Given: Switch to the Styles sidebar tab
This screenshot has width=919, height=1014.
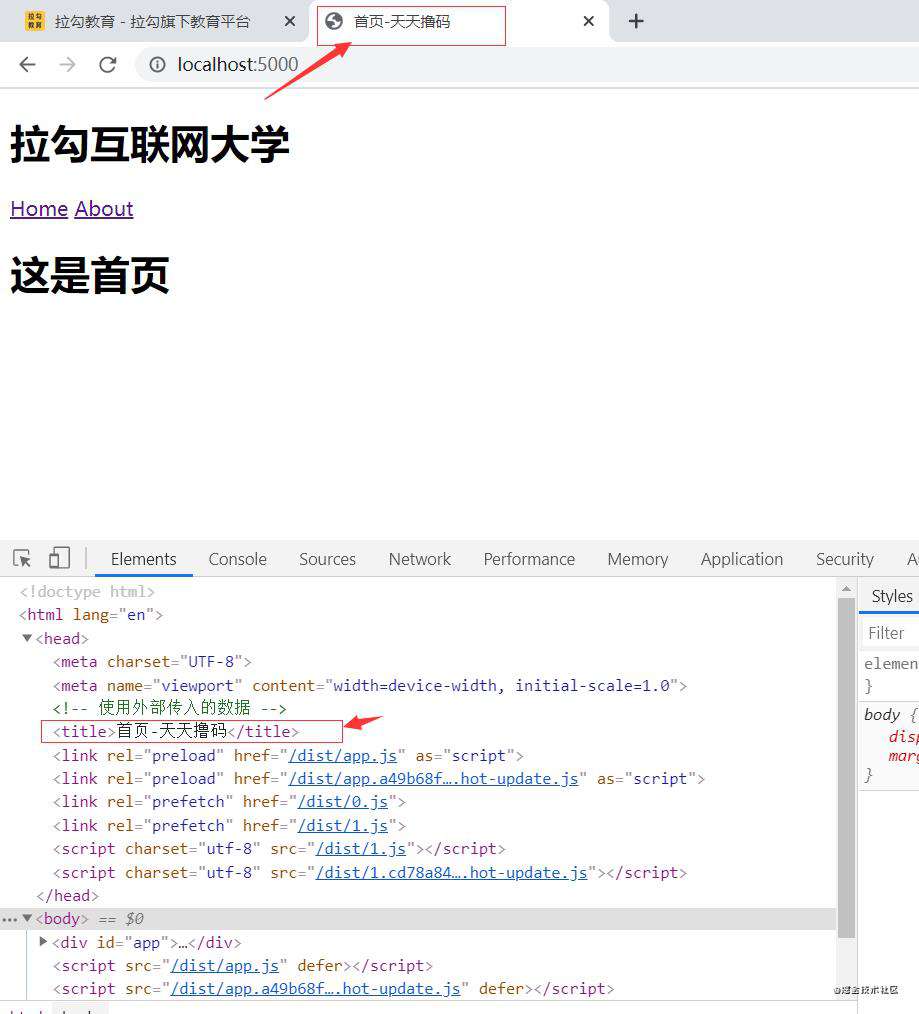Looking at the screenshot, I should point(892,596).
